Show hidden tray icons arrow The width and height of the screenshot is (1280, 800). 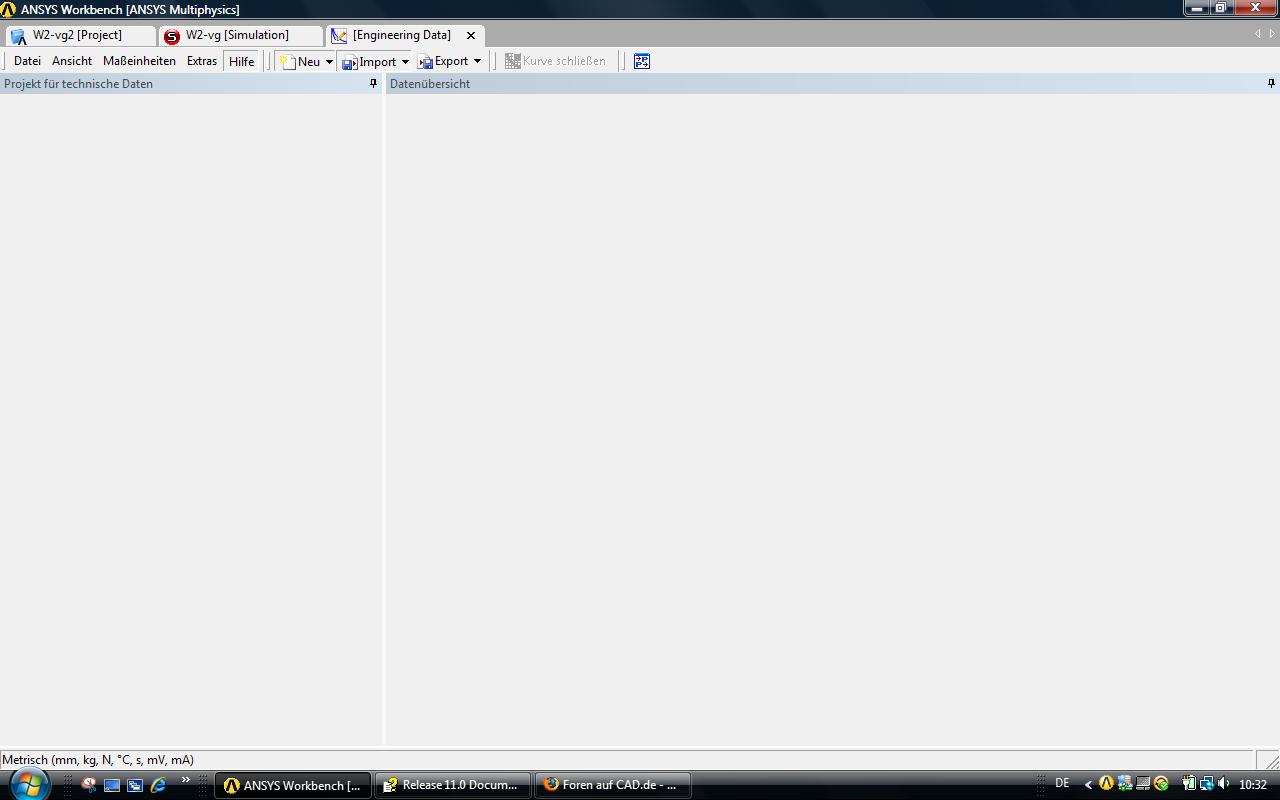1088,785
